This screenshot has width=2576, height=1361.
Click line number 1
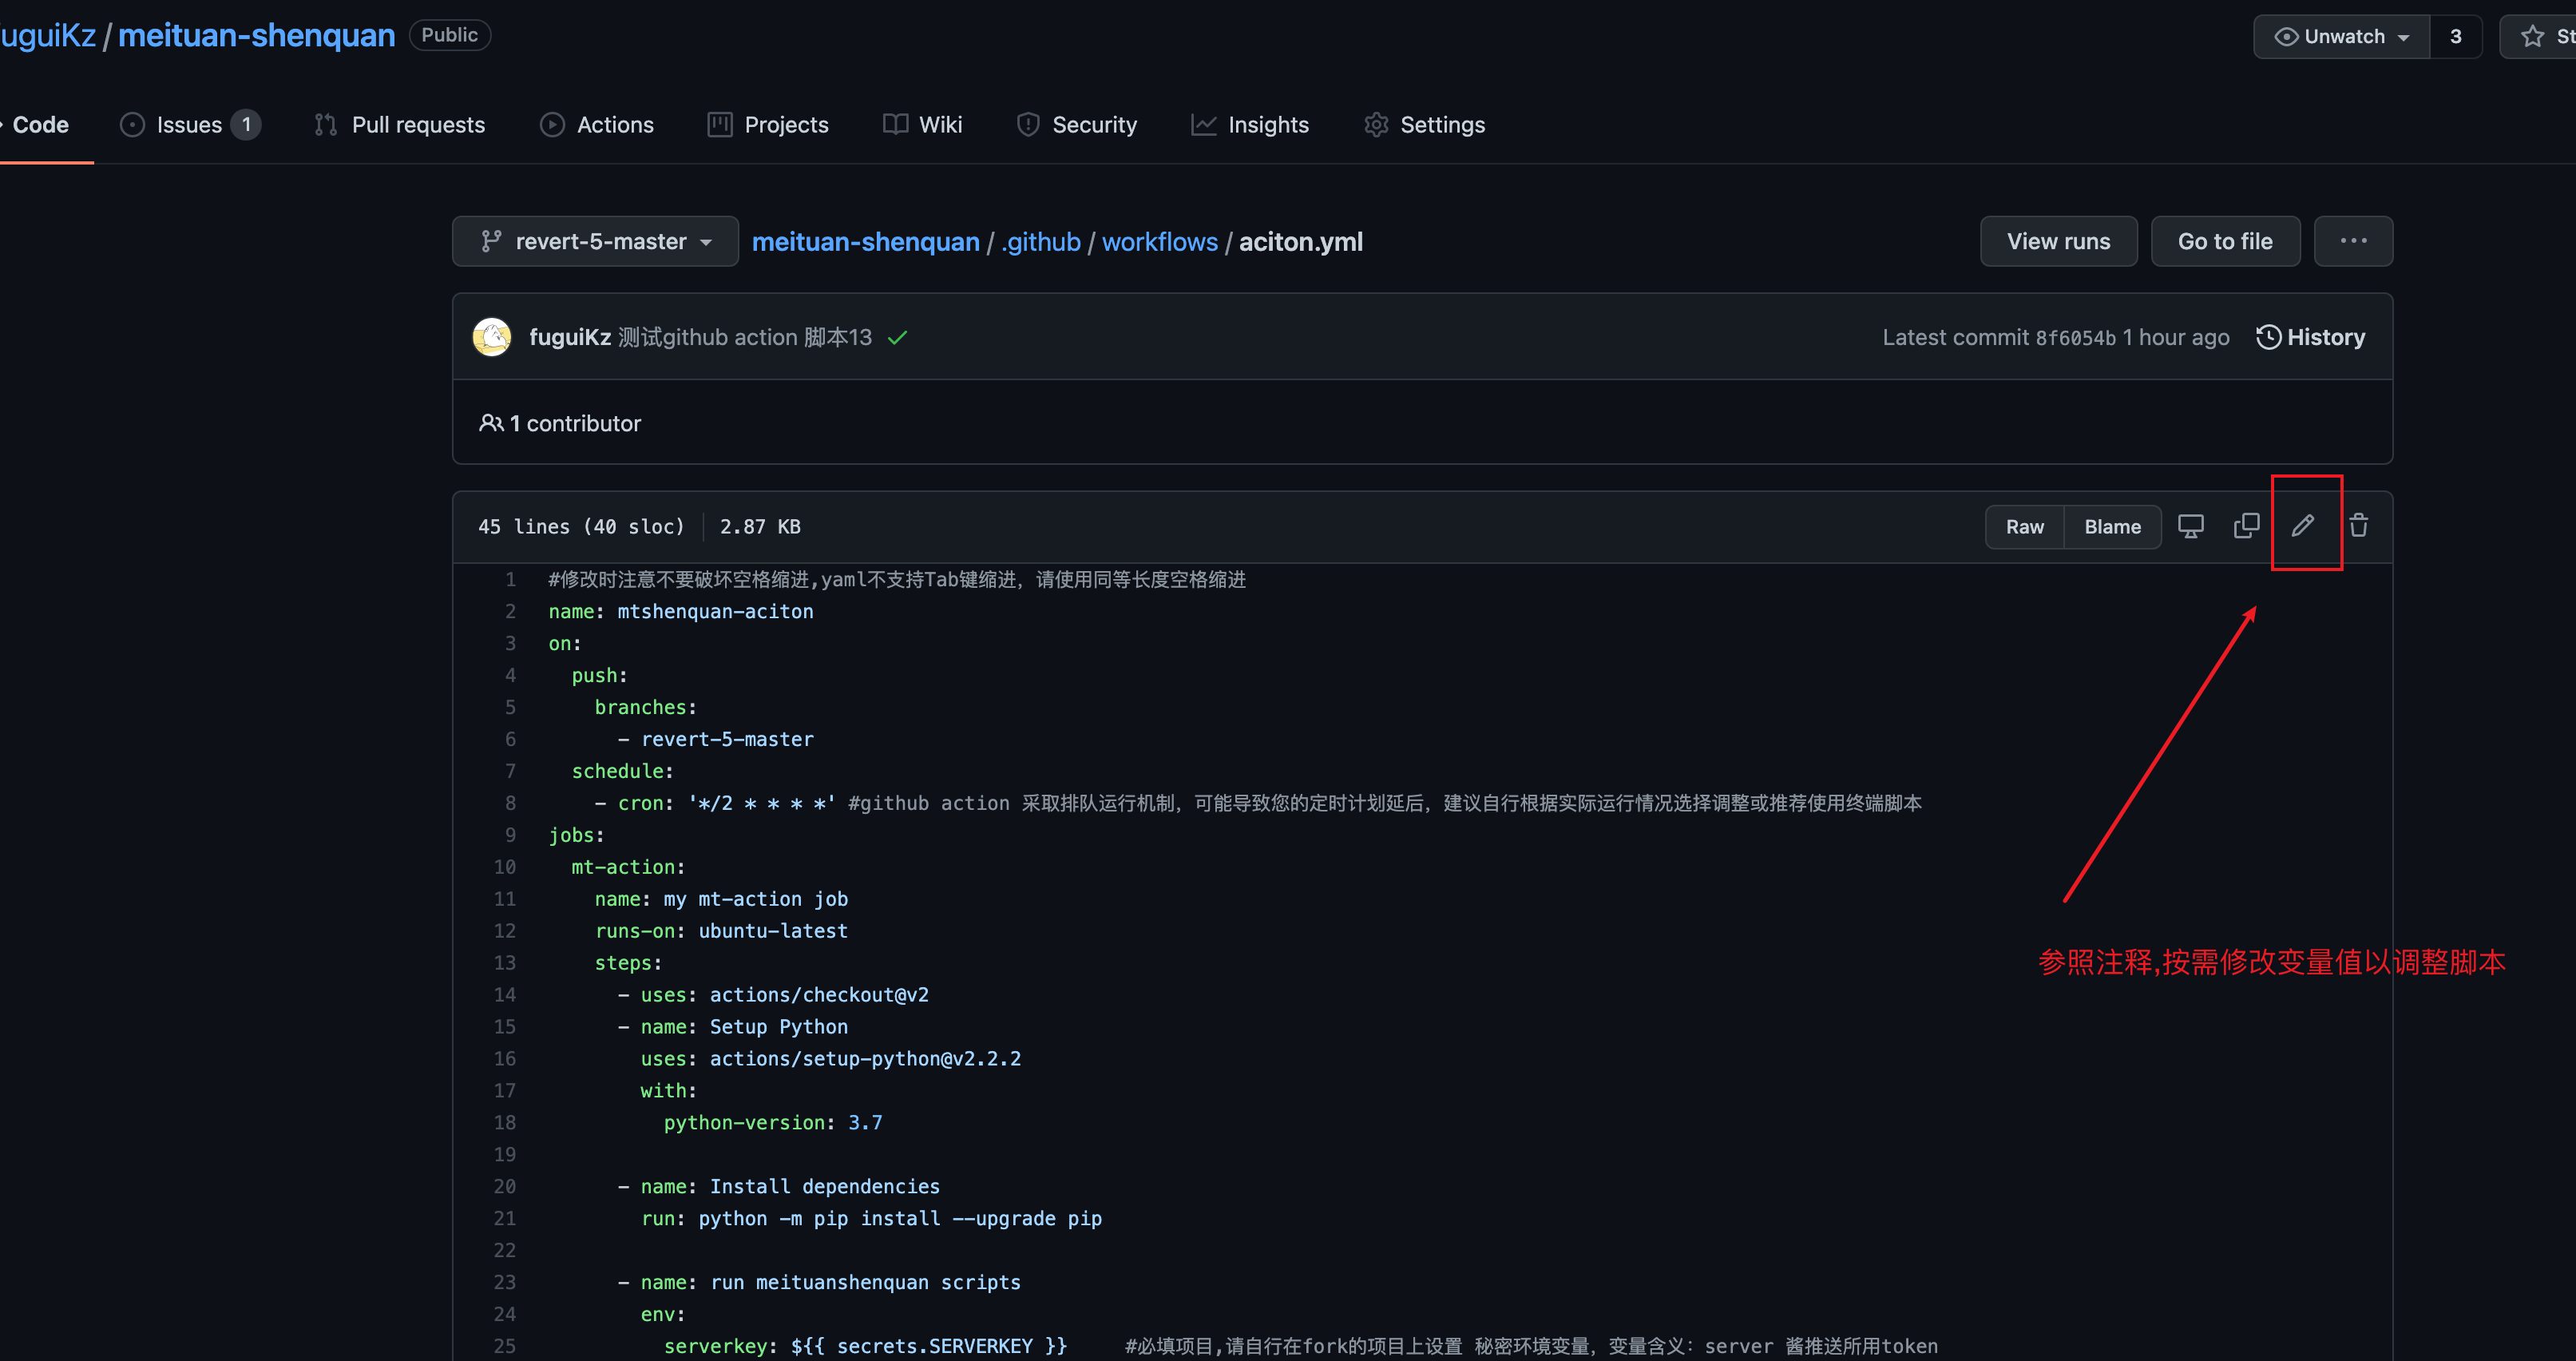tap(510, 580)
